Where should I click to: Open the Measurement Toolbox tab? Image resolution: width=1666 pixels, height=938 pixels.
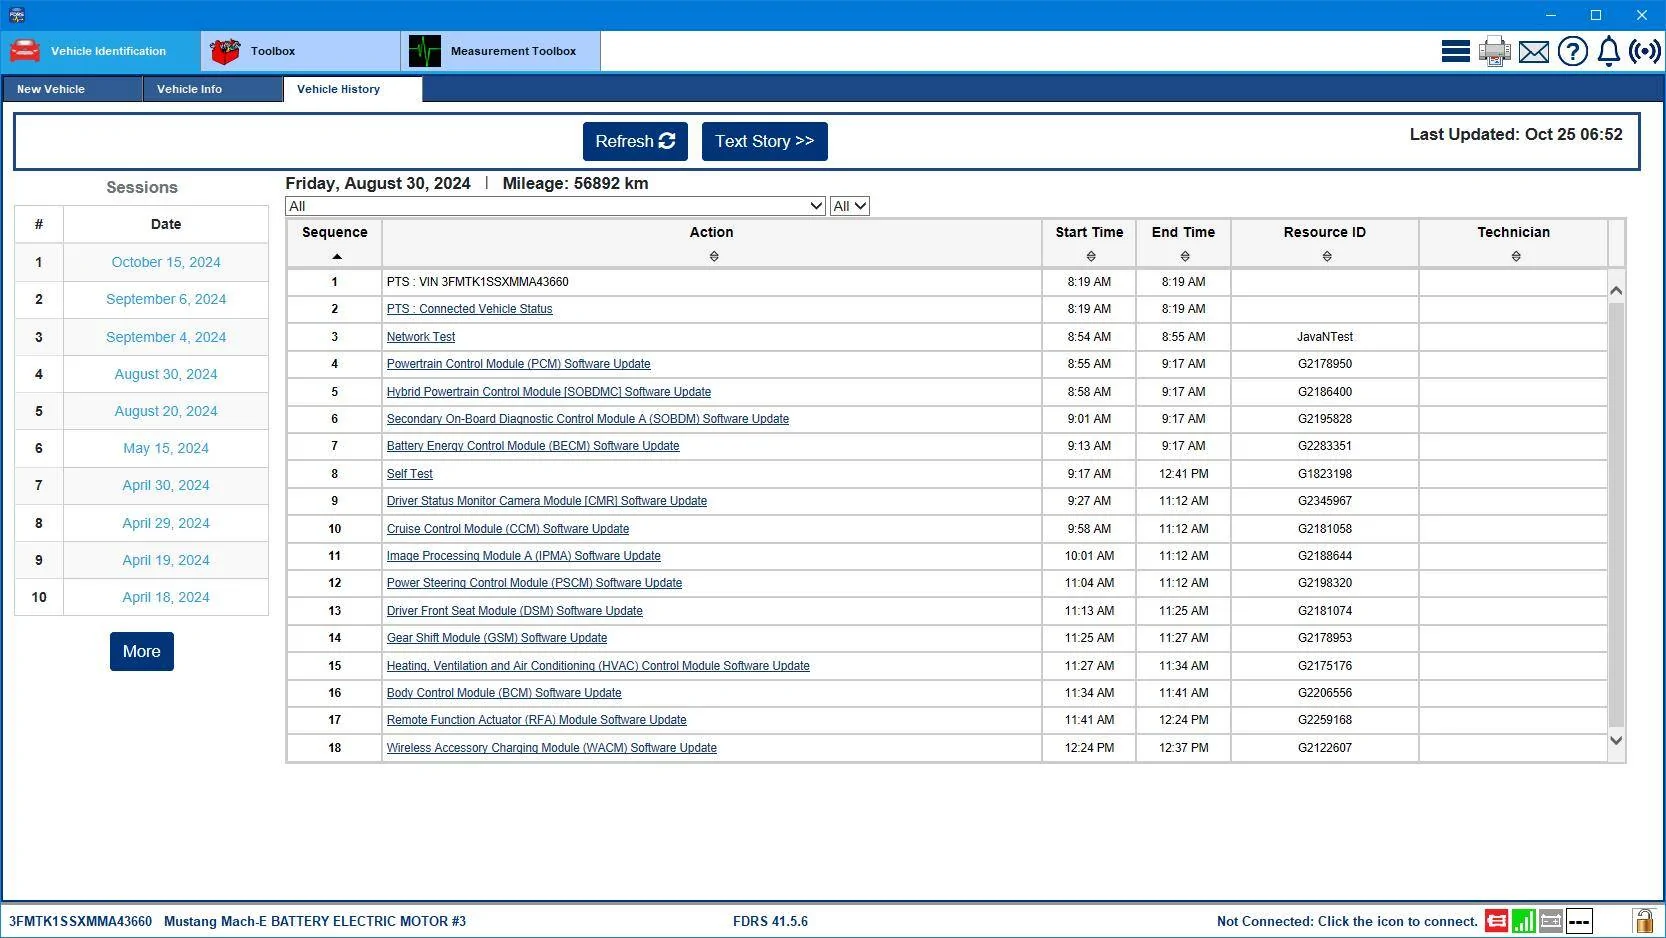pyautogui.click(x=501, y=51)
